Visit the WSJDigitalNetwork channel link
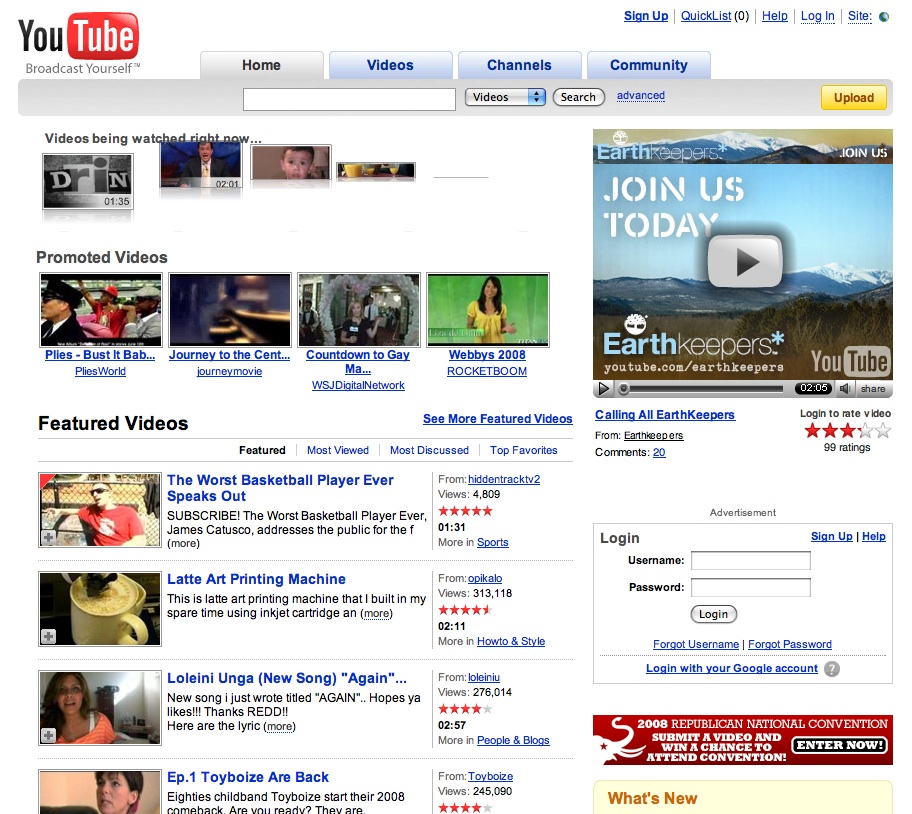 [358, 385]
